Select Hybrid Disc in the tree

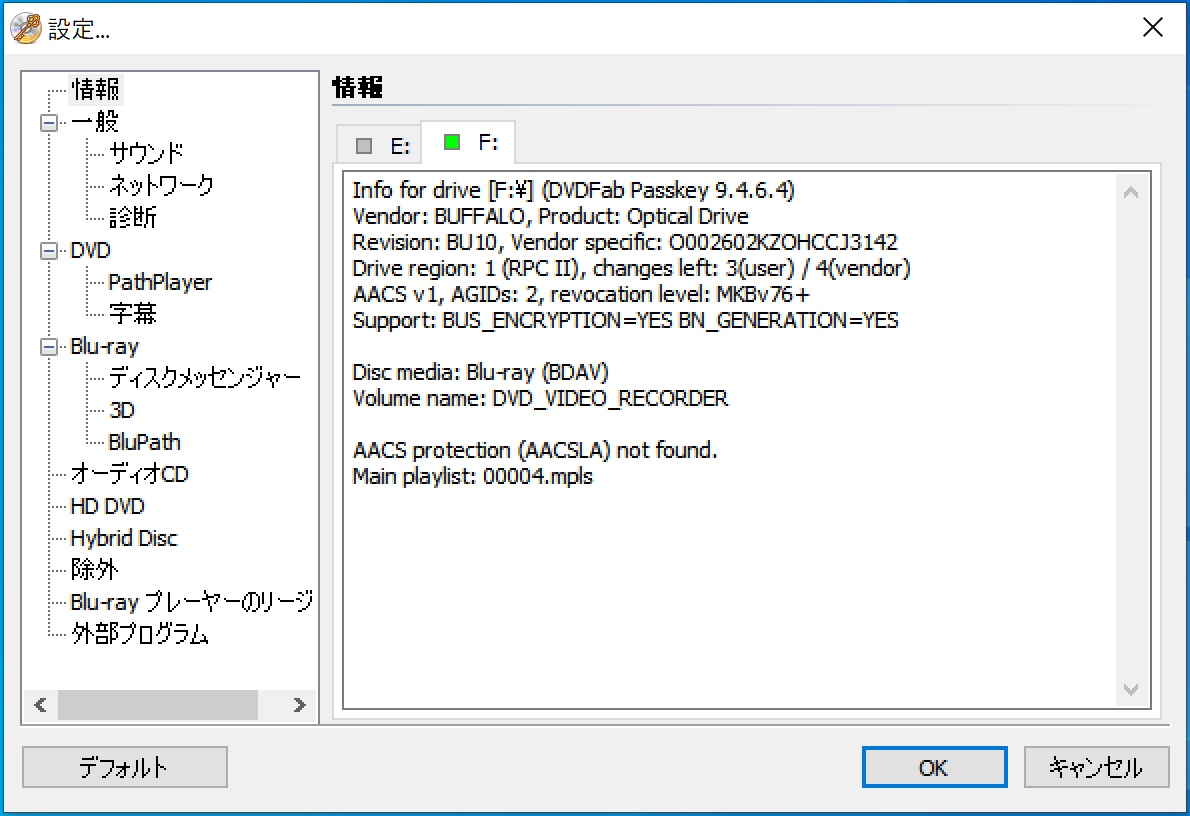click(124, 538)
